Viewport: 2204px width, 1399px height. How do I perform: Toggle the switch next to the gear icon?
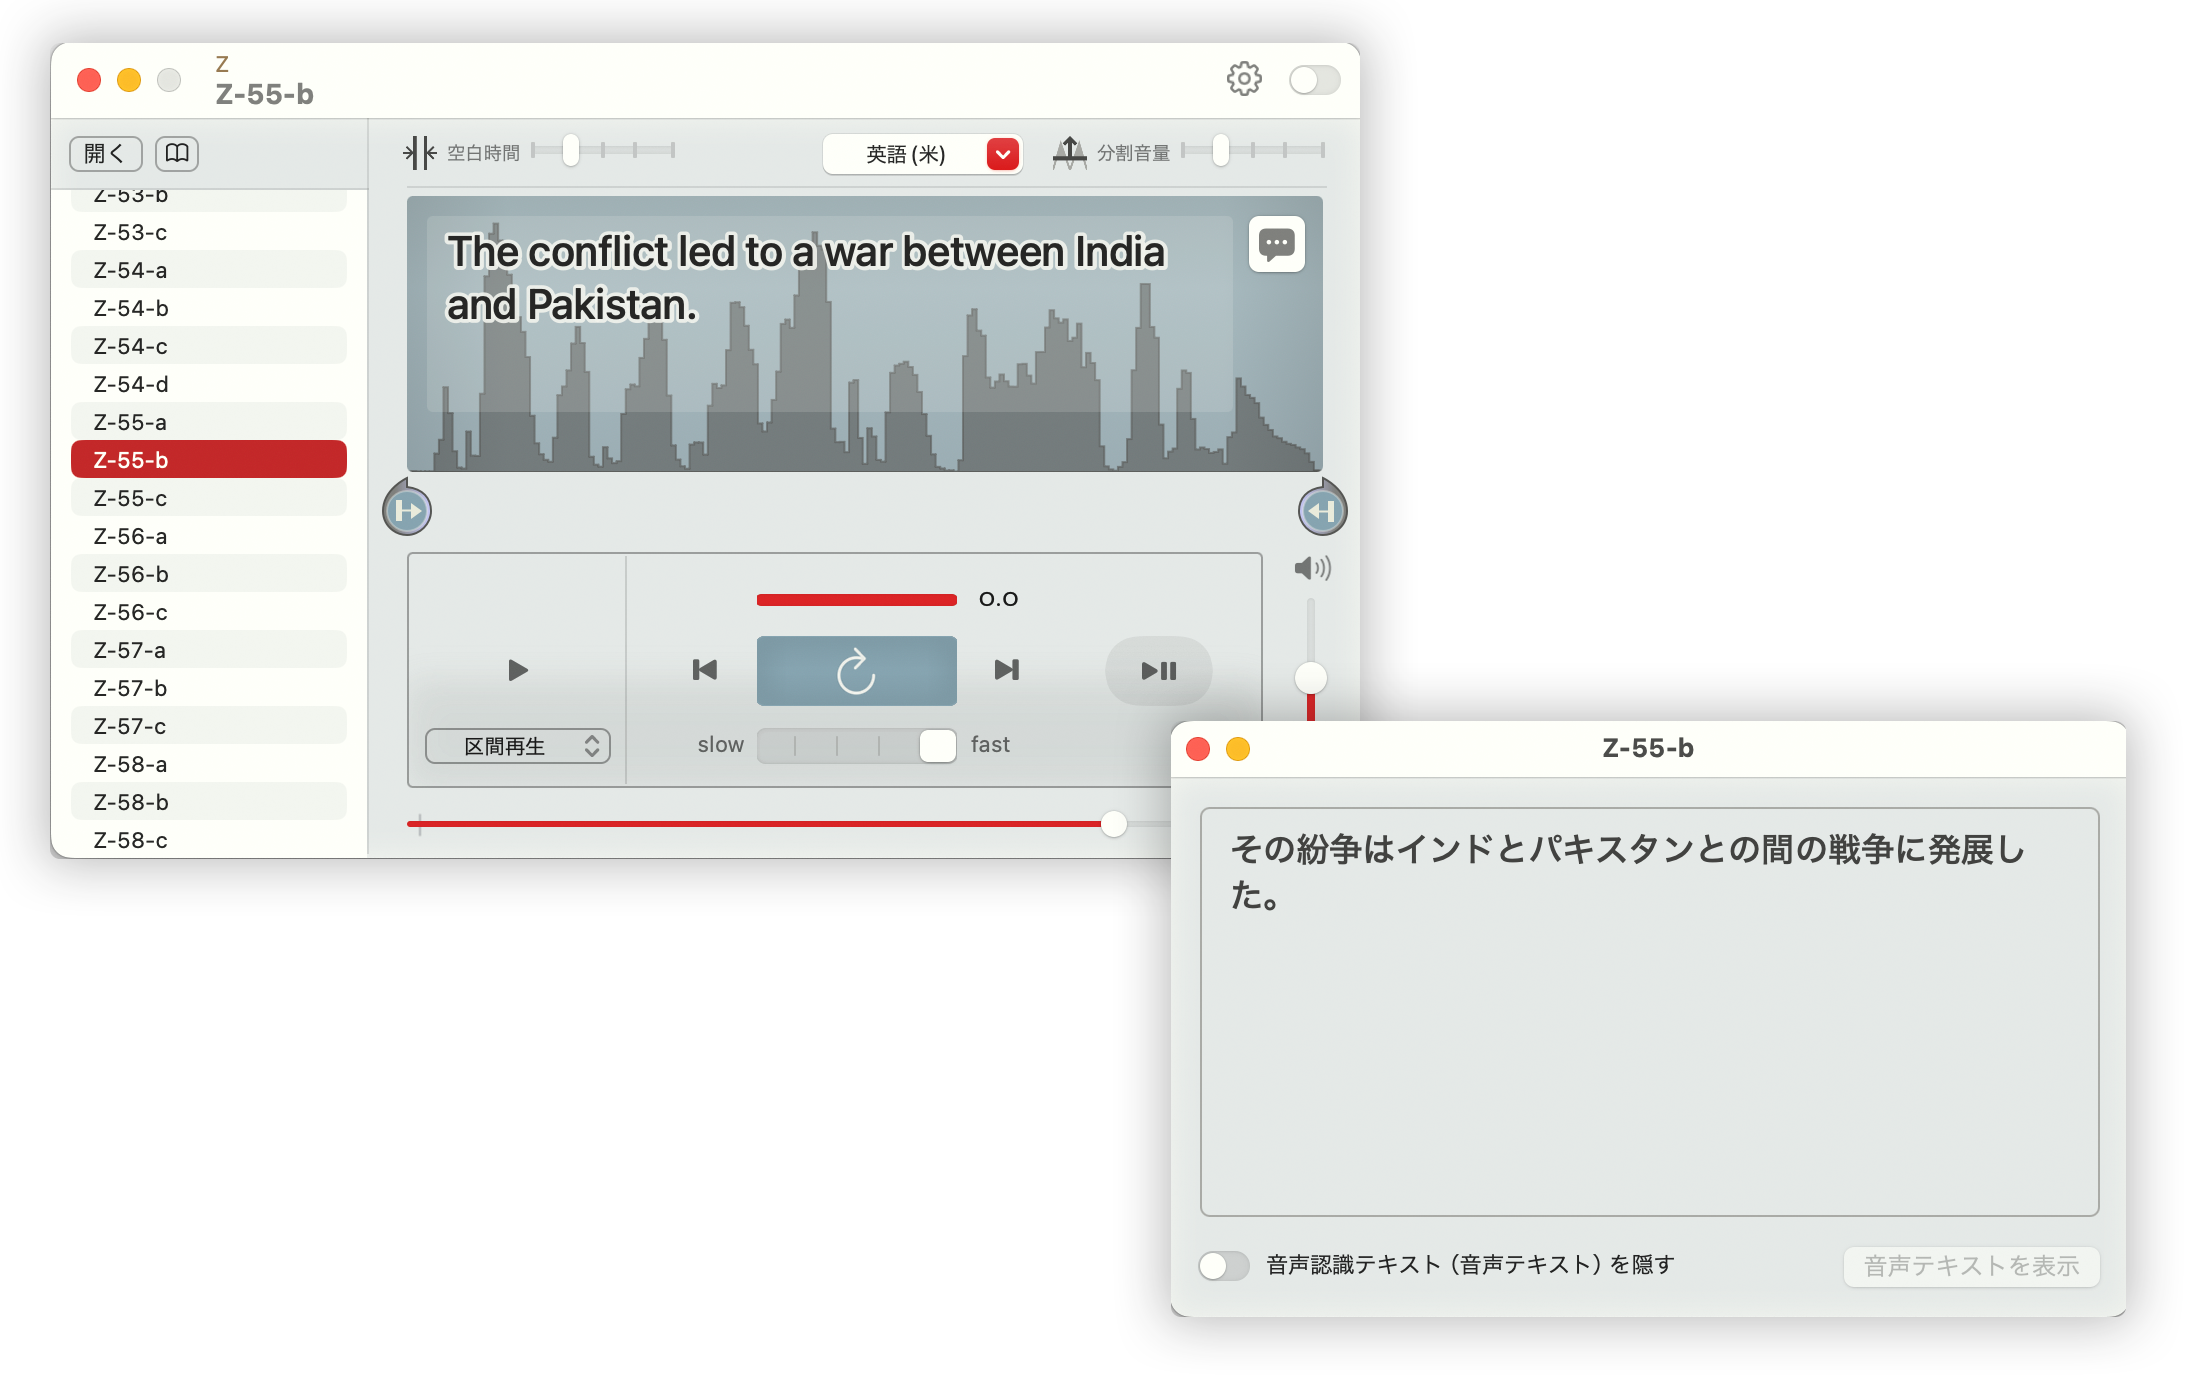pyautogui.click(x=1314, y=80)
